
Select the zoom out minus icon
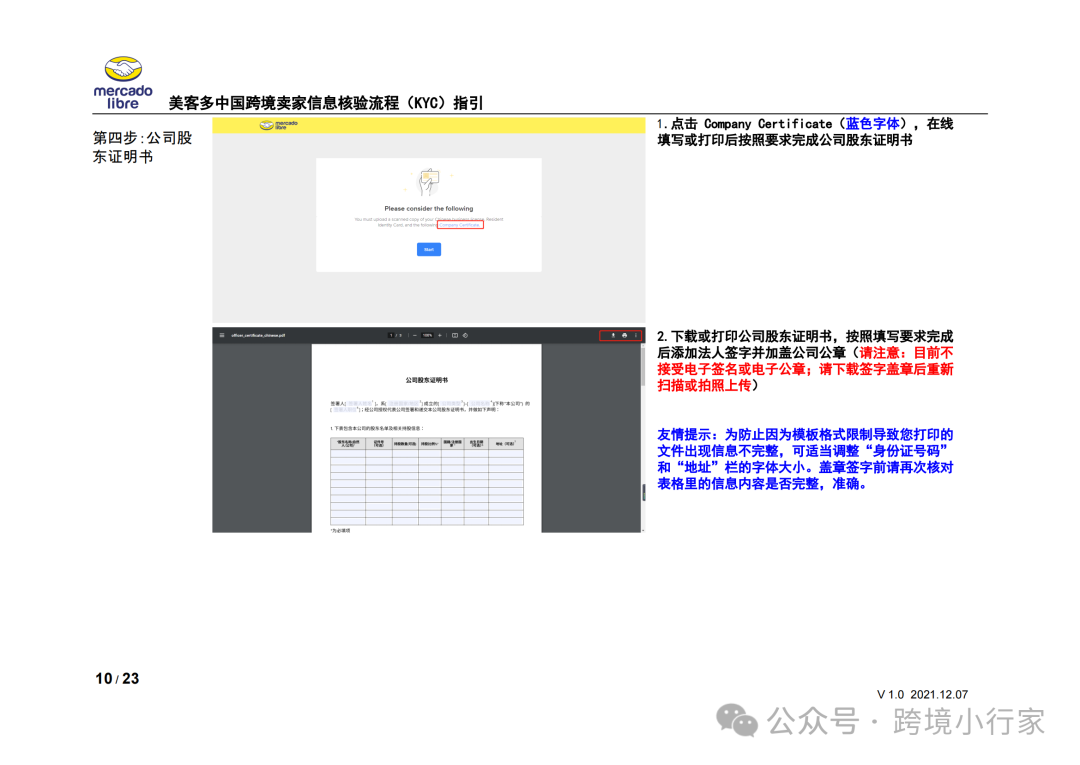point(414,336)
